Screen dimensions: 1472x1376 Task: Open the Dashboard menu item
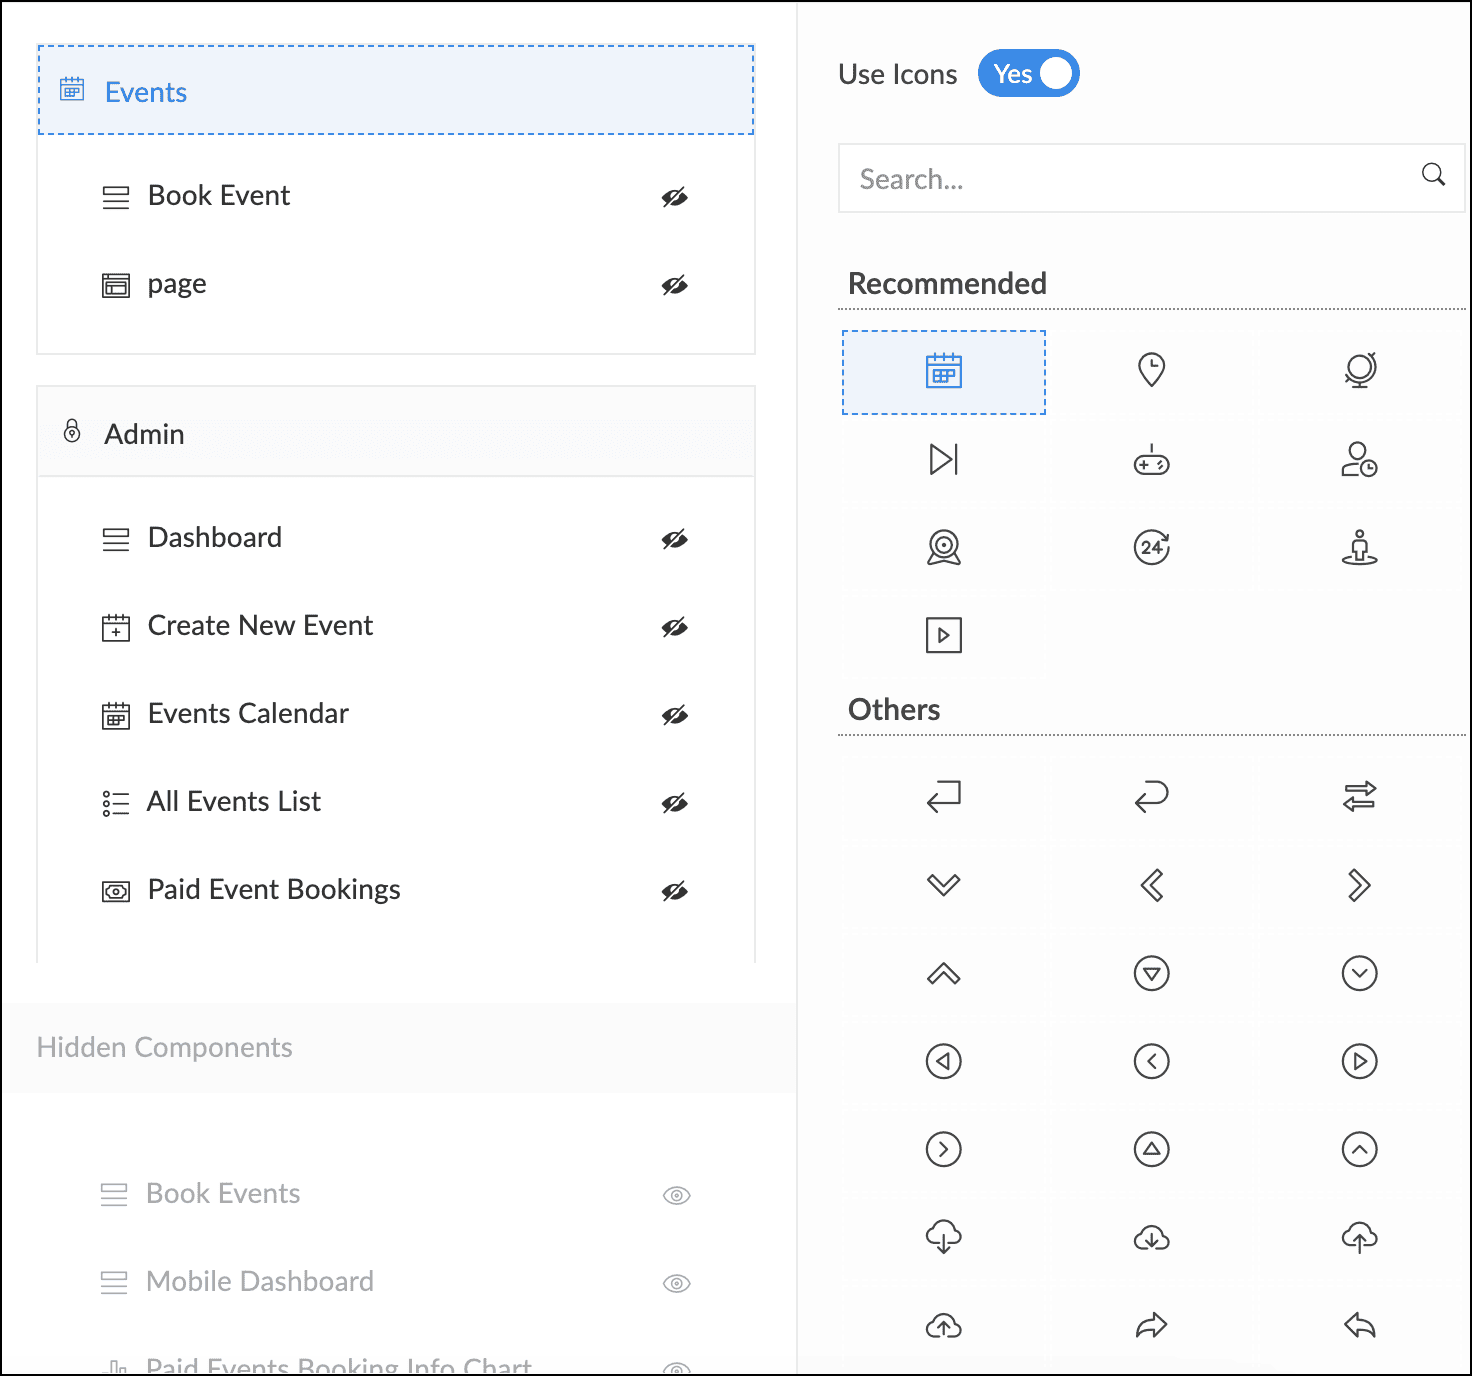(x=215, y=538)
